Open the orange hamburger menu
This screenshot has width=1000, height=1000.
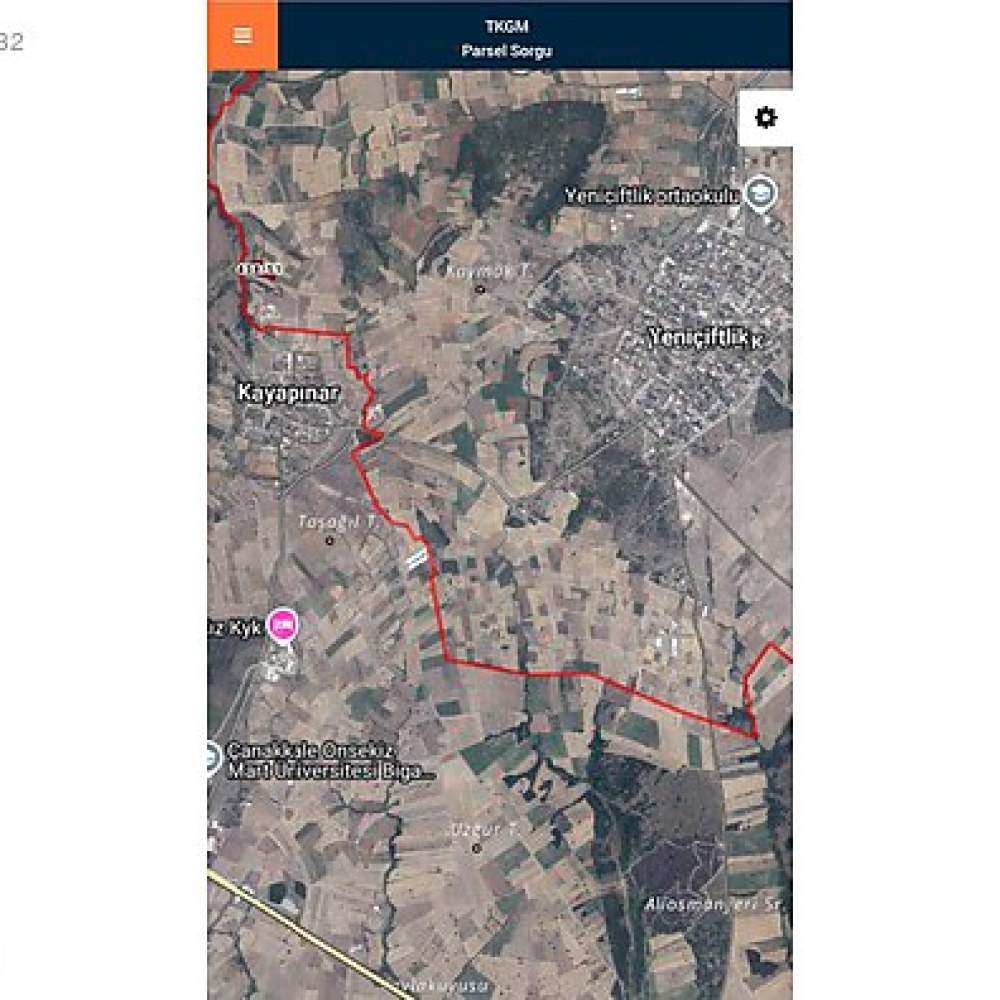pos(242,35)
